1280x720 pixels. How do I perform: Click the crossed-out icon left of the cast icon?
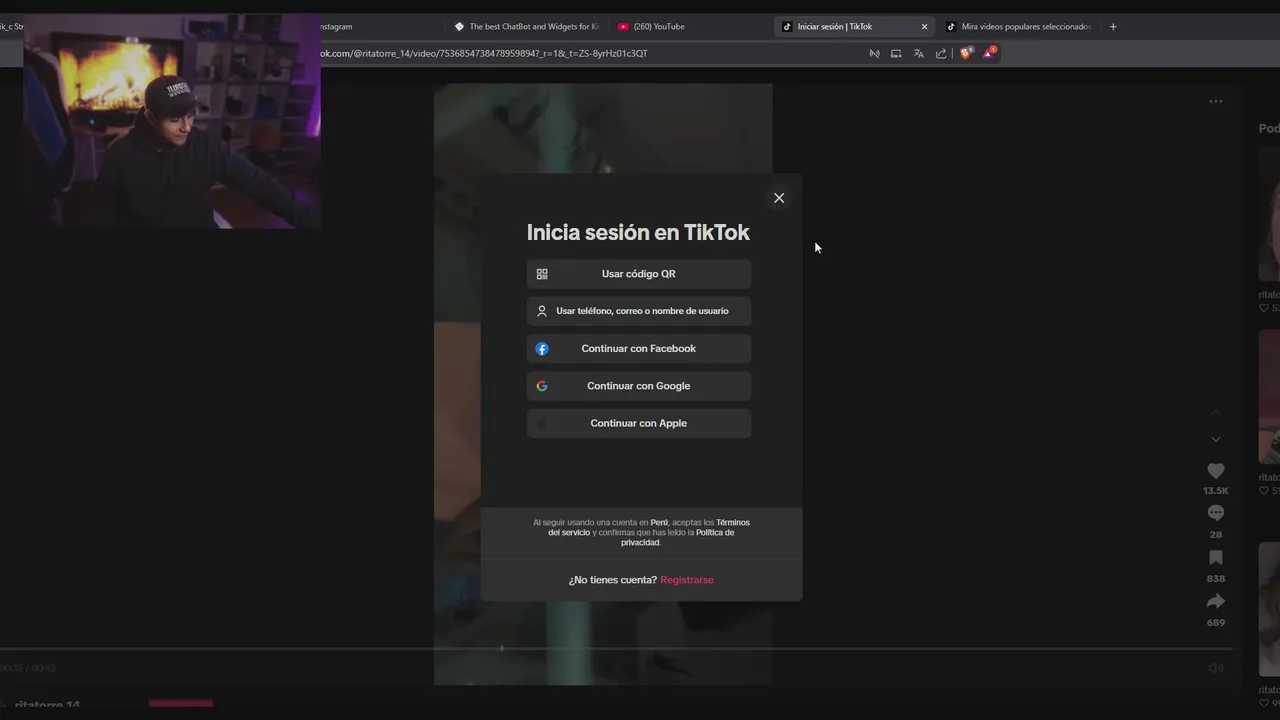pos(874,54)
